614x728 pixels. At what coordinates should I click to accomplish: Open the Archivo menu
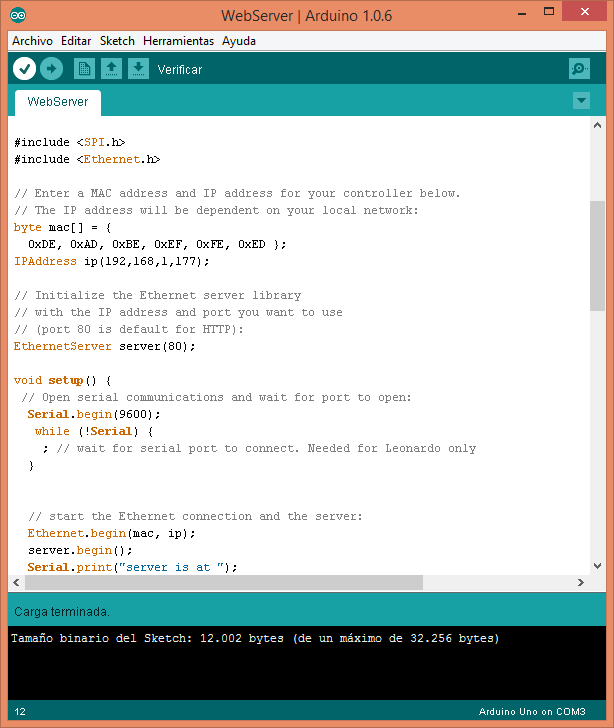pos(33,41)
